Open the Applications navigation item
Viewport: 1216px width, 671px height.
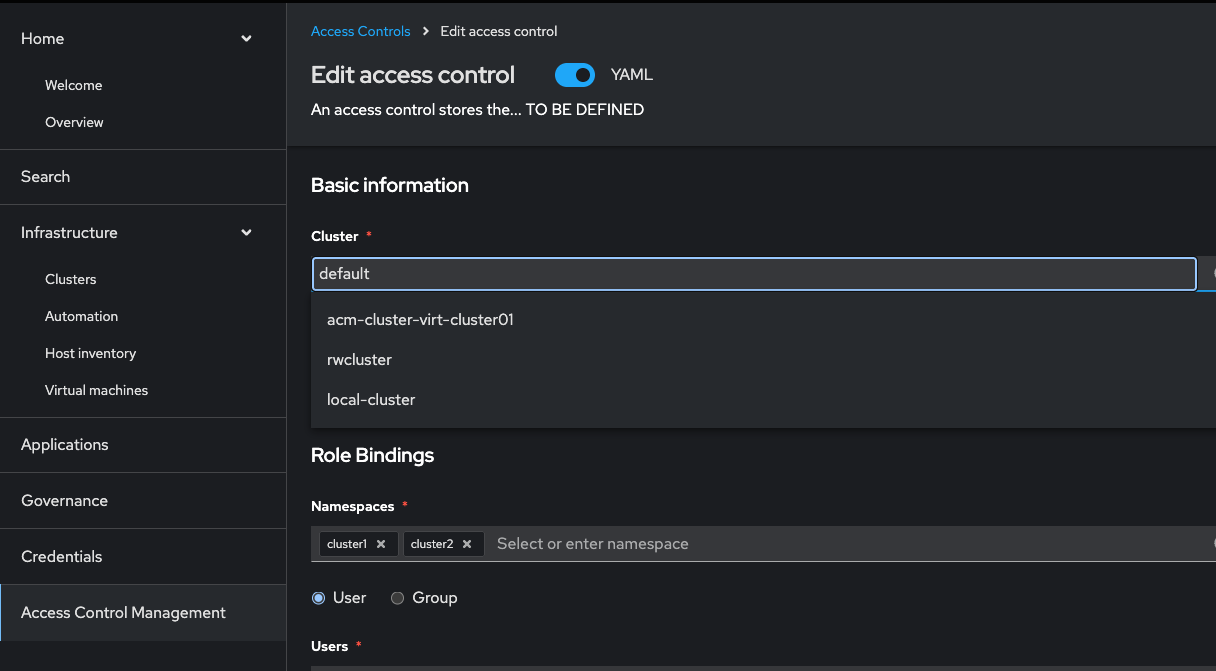click(x=65, y=445)
